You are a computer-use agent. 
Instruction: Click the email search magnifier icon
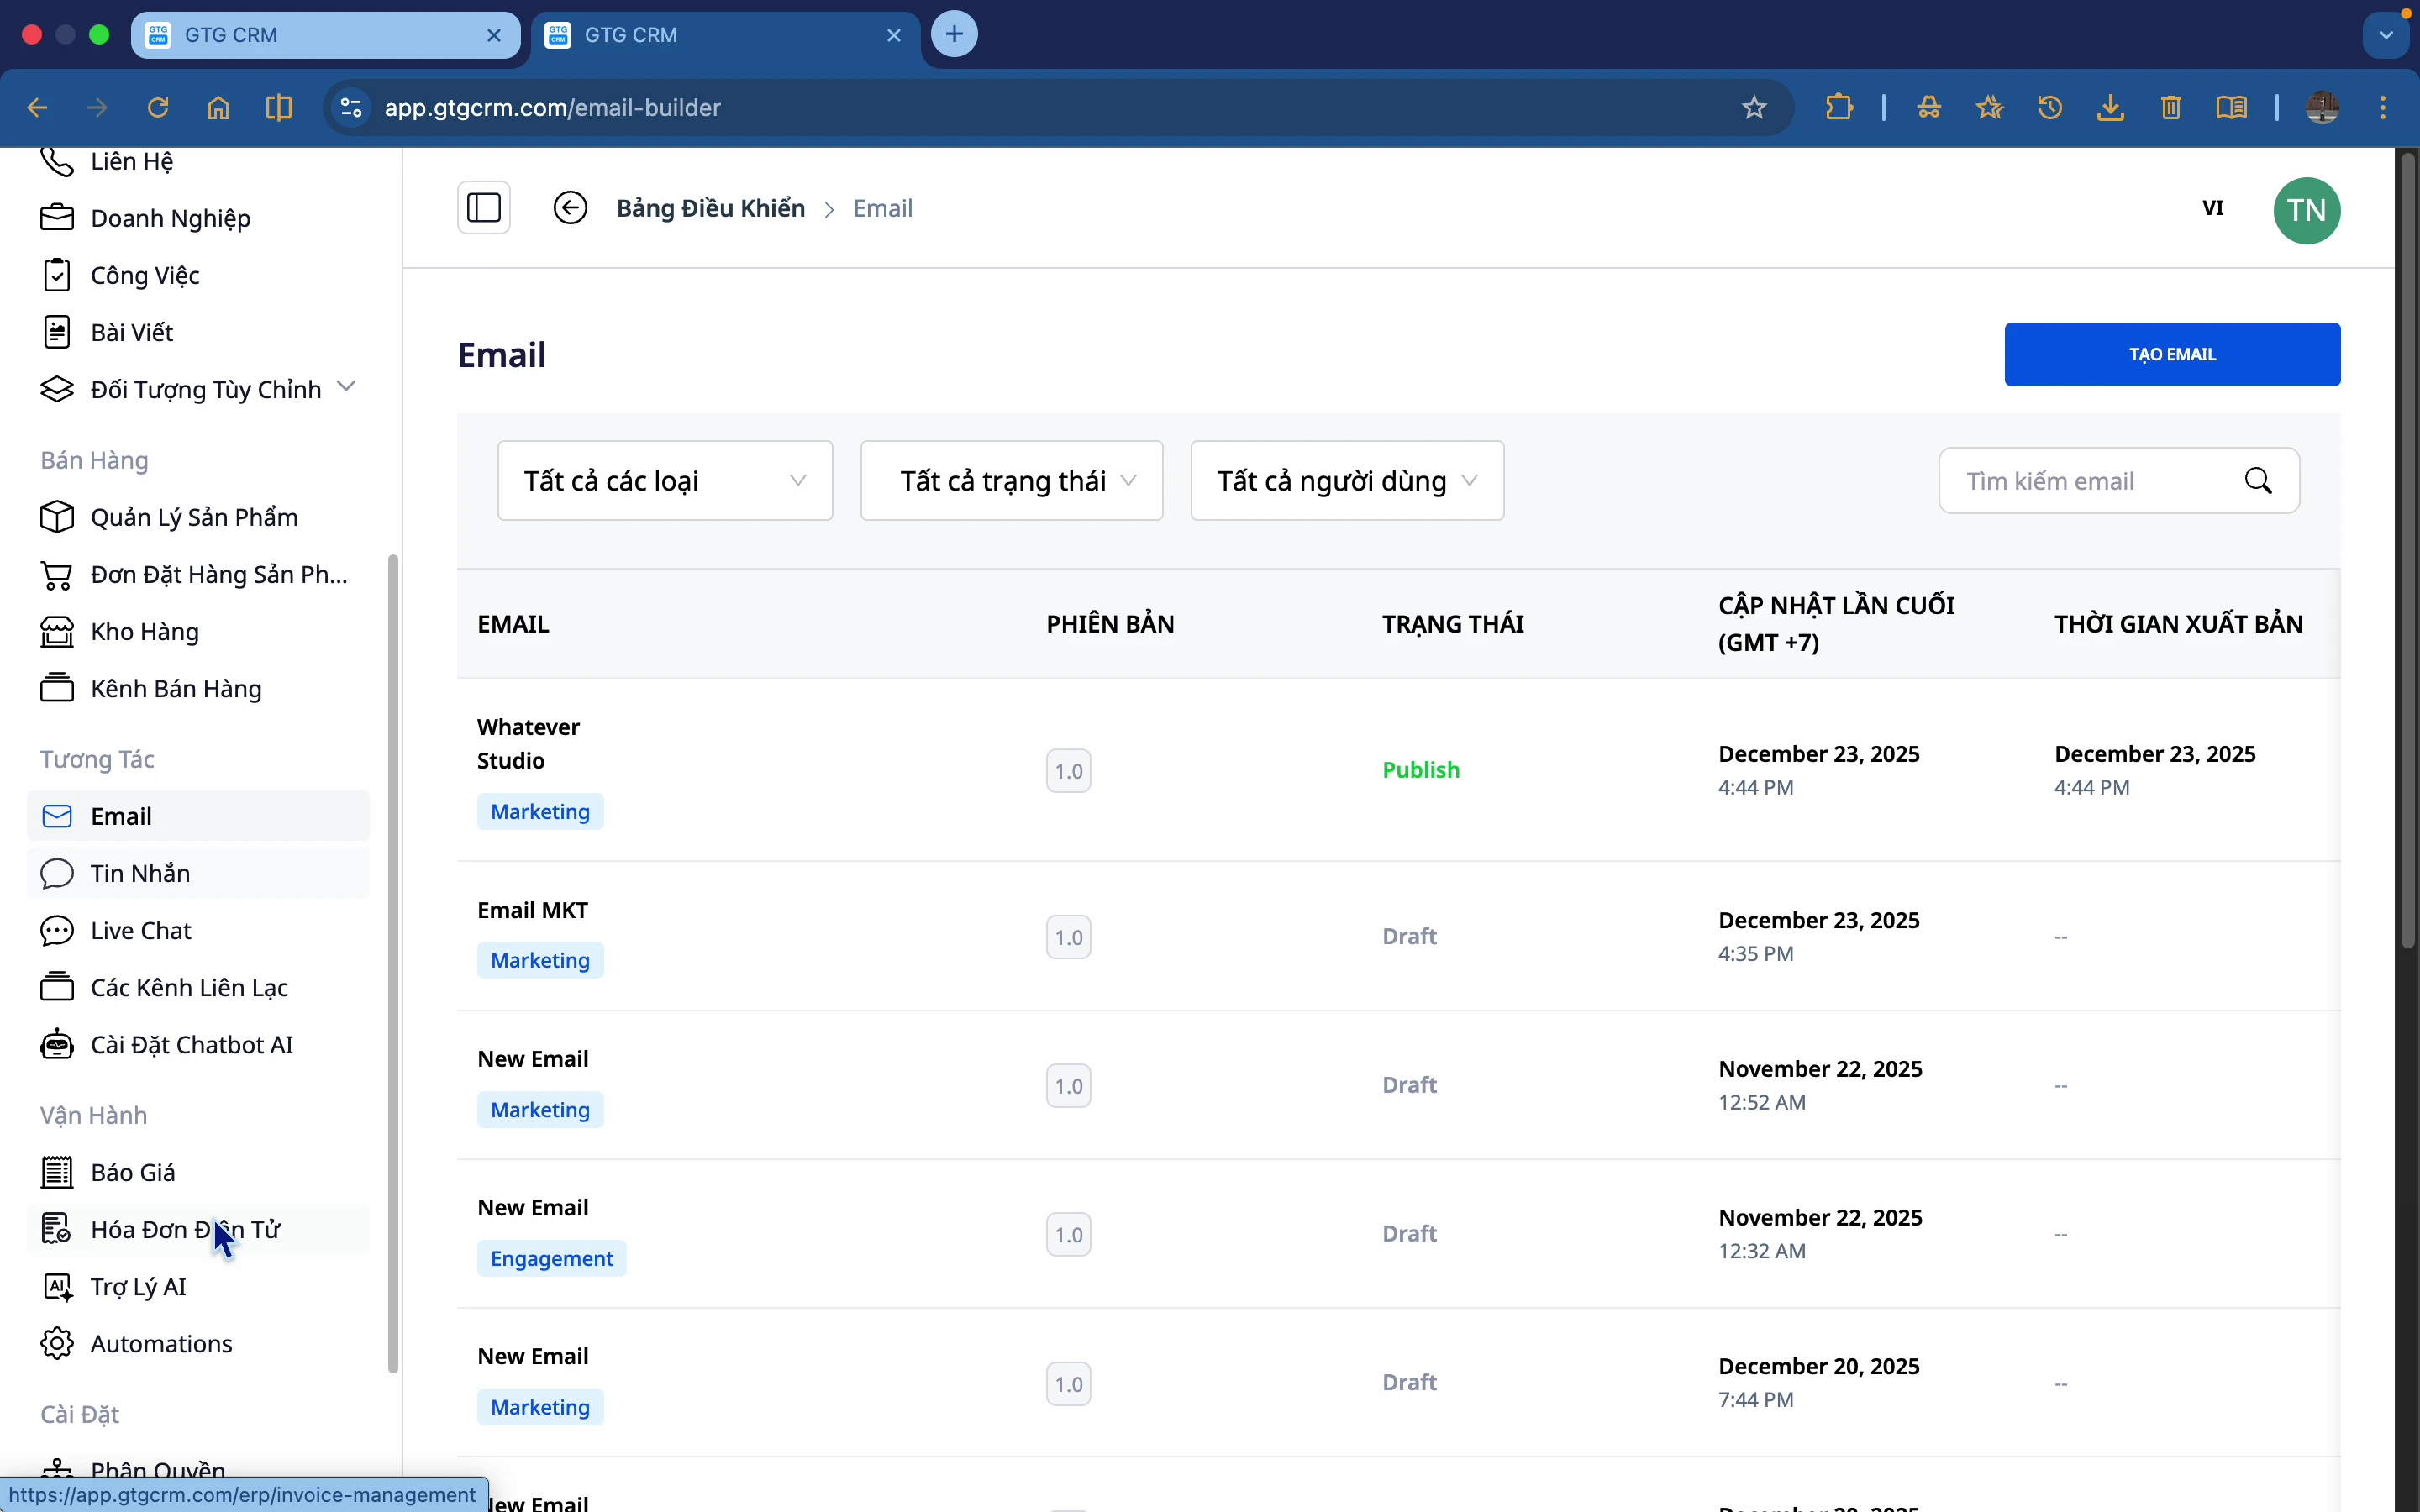(x=2258, y=481)
